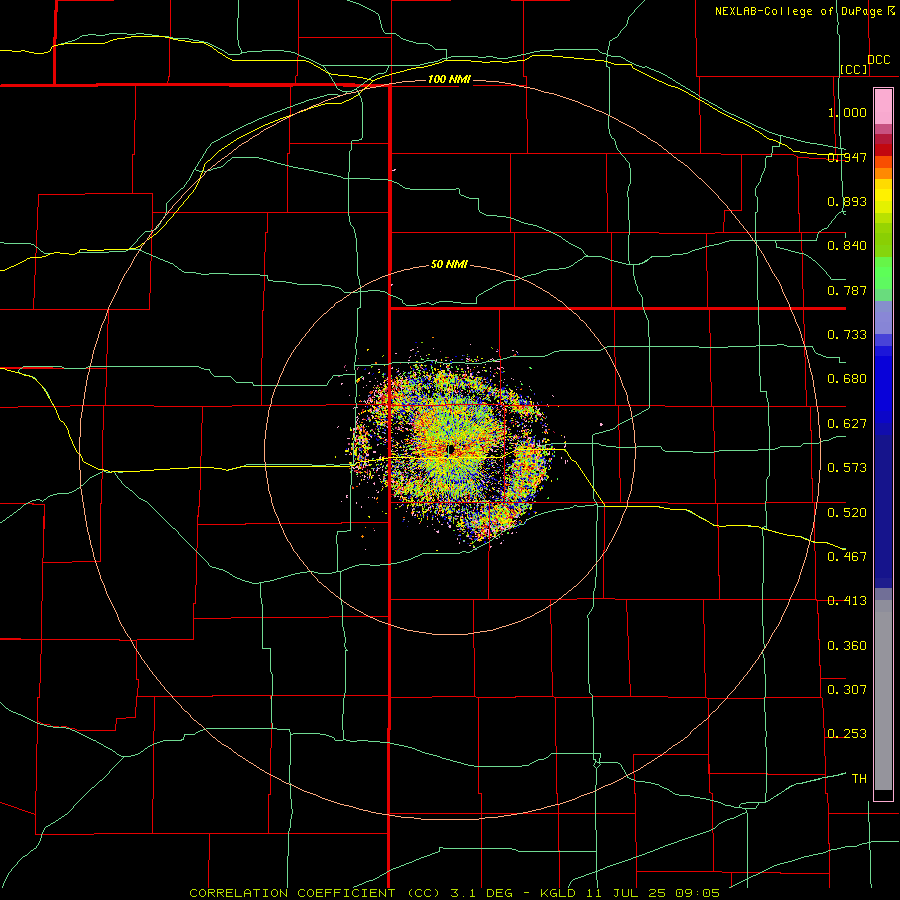Select the 0.893 scale value label

tap(847, 201)
